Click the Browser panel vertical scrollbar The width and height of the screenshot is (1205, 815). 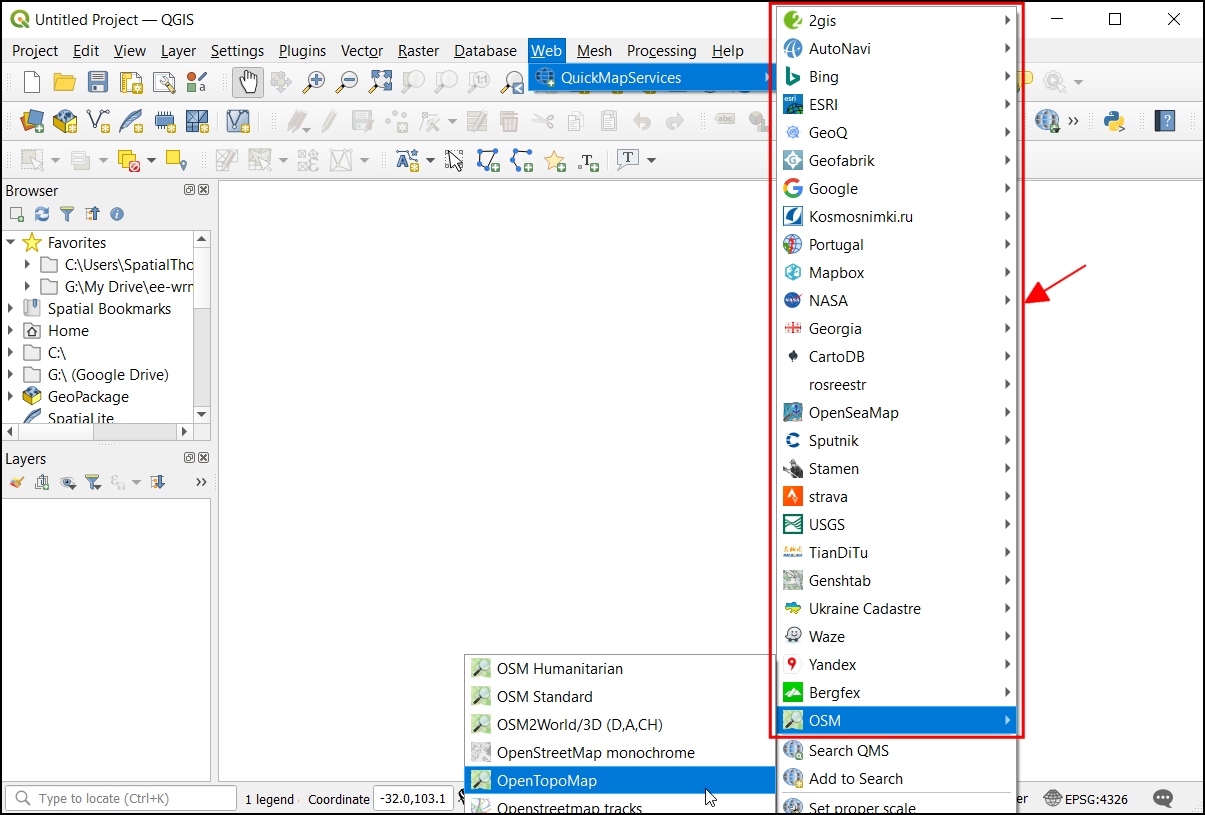pos(201,326)
